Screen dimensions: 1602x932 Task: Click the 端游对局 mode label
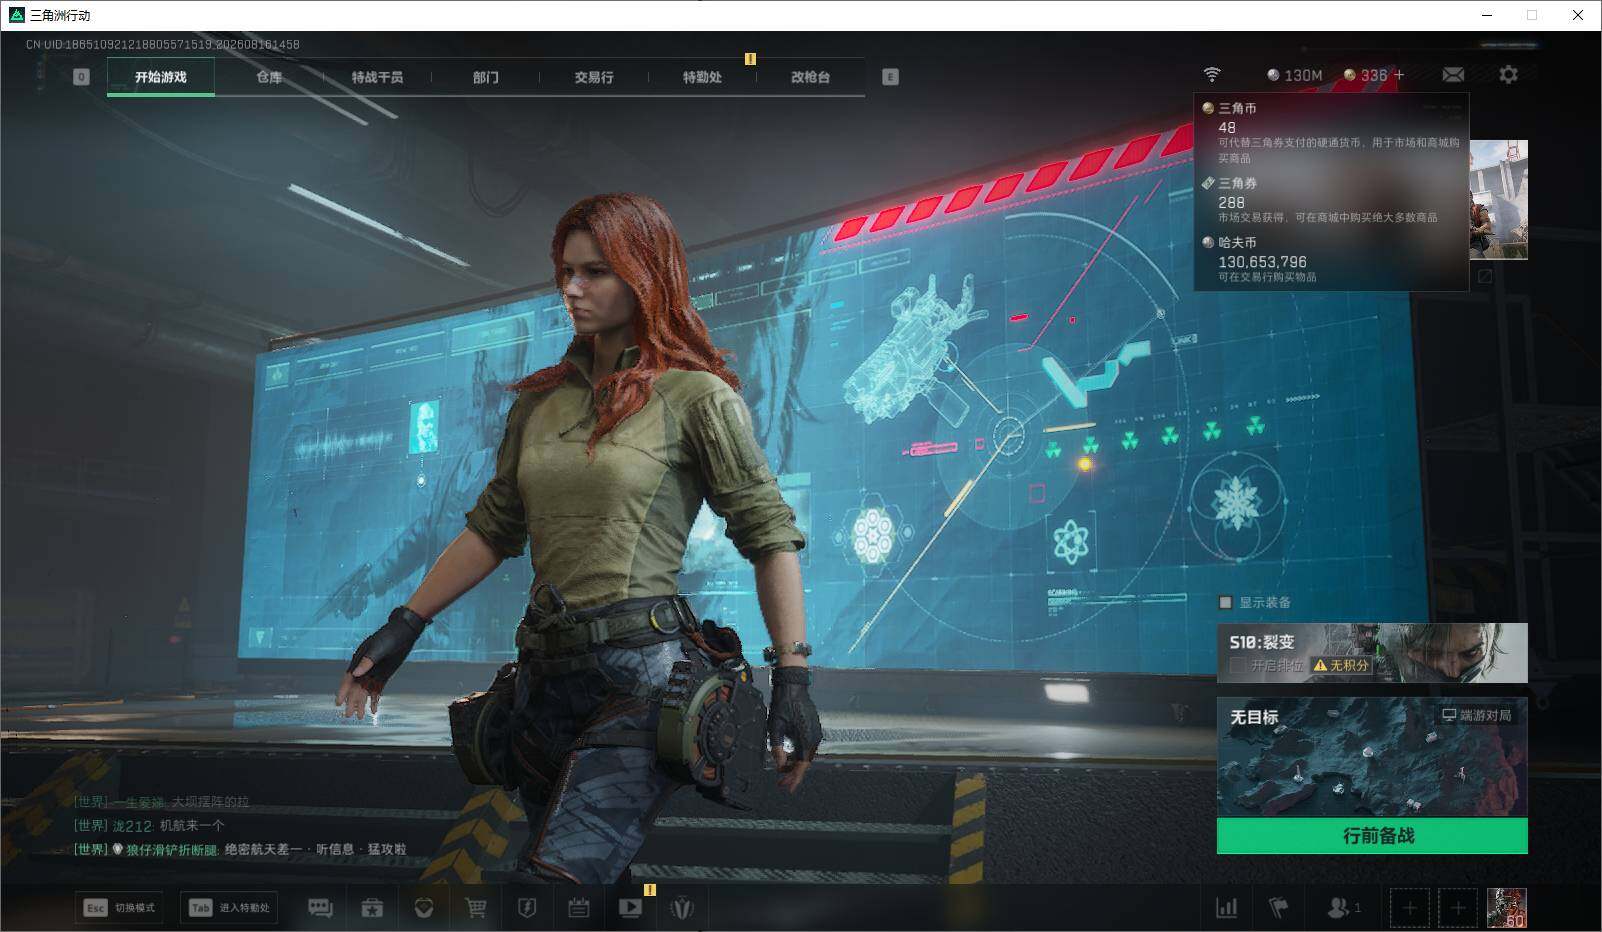click(x=1476, y=715)
